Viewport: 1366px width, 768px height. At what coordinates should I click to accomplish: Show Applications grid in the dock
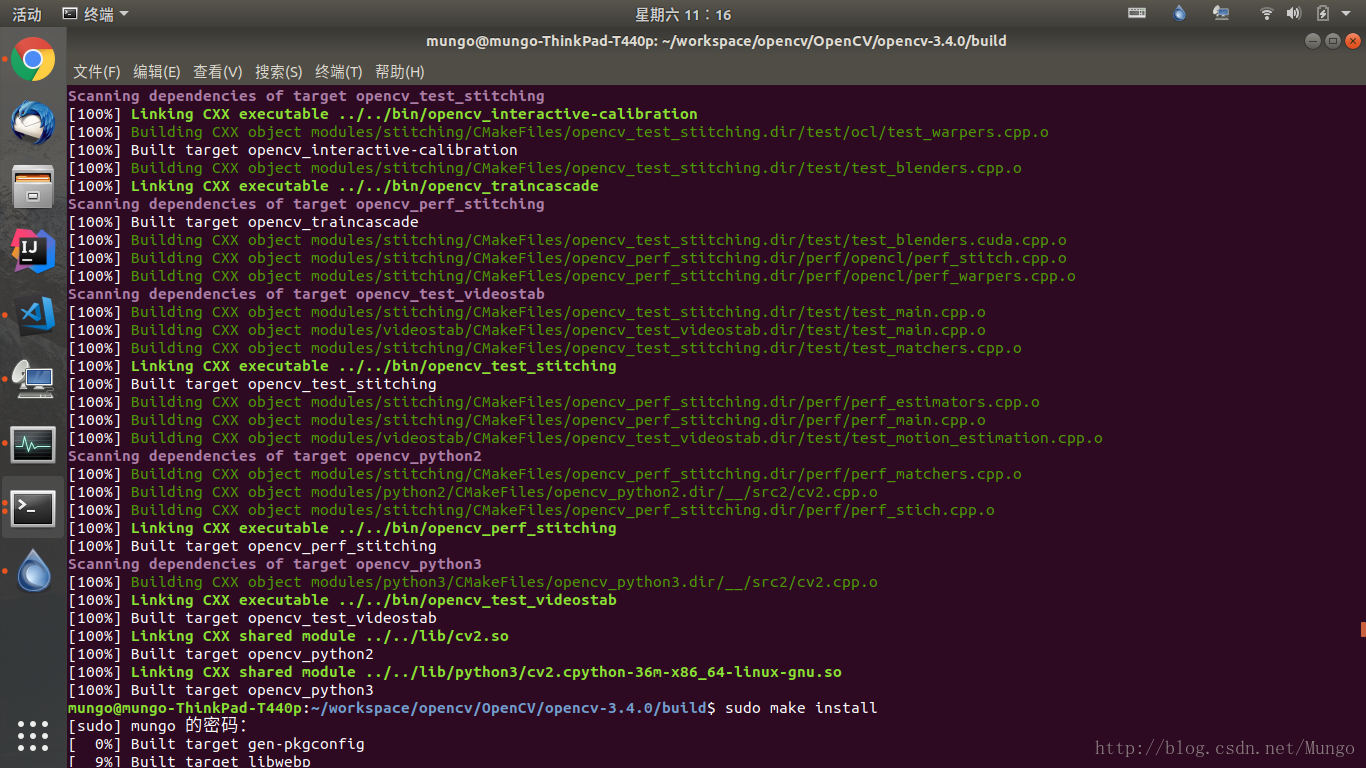tap(33, 735)
